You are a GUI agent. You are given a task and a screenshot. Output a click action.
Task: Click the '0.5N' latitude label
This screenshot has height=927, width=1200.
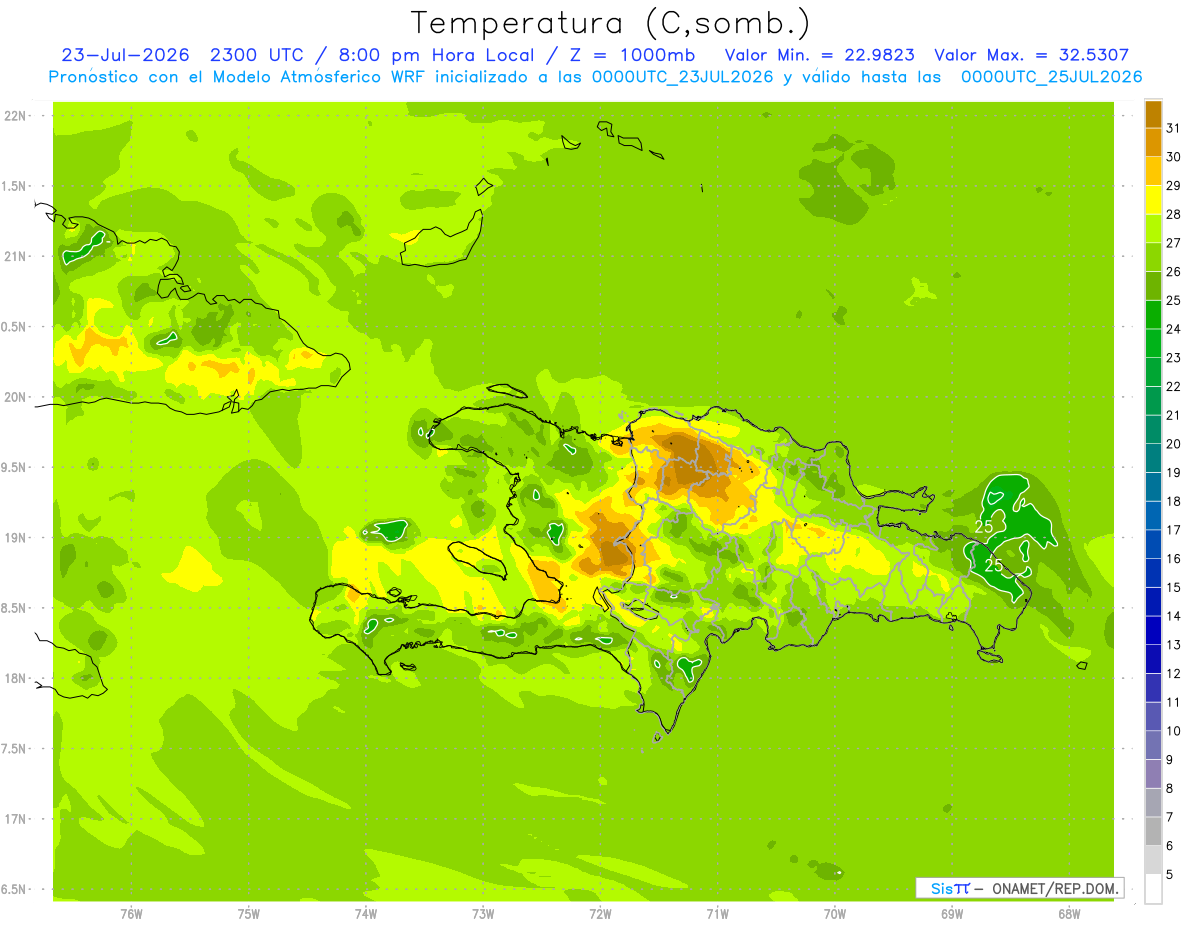[x=15, y=326]
